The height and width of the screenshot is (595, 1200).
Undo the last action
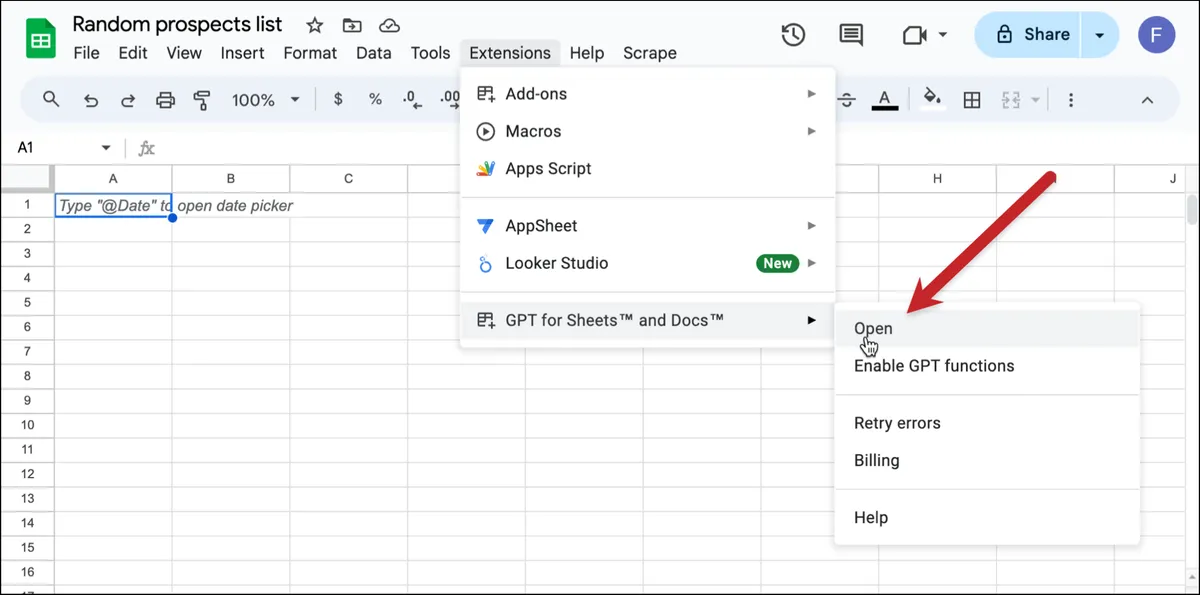pyautogui.click(x=91, y=100)
